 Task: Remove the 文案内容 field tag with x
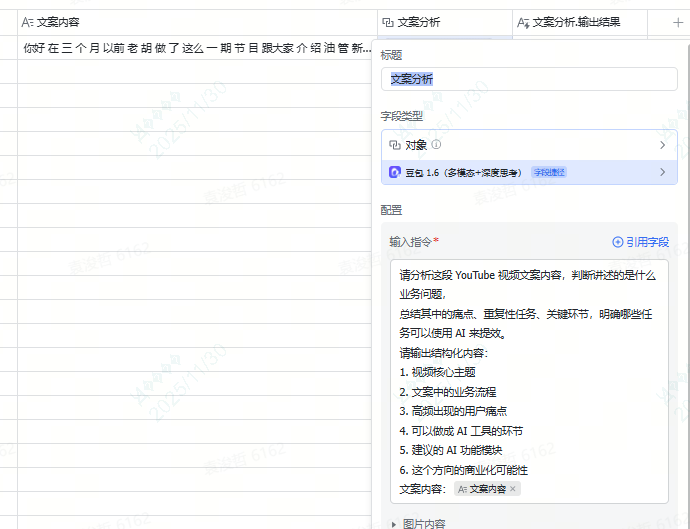pyautogui.click(x=513, y=489)
